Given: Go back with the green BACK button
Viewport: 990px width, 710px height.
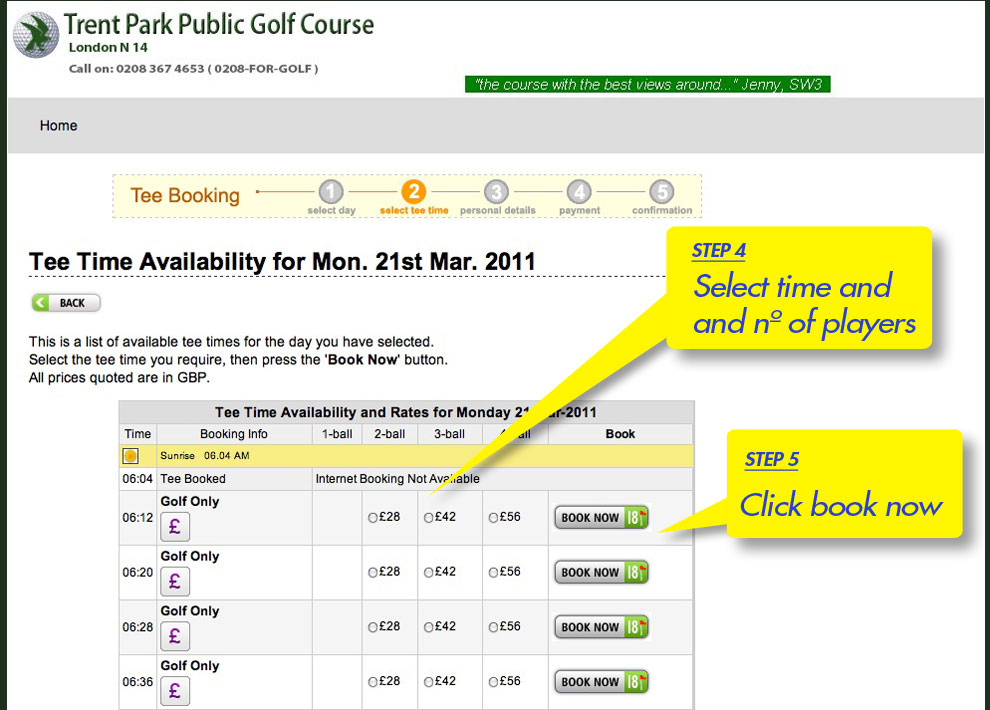Looking at the screenshot, I should (x=66, y=303).
